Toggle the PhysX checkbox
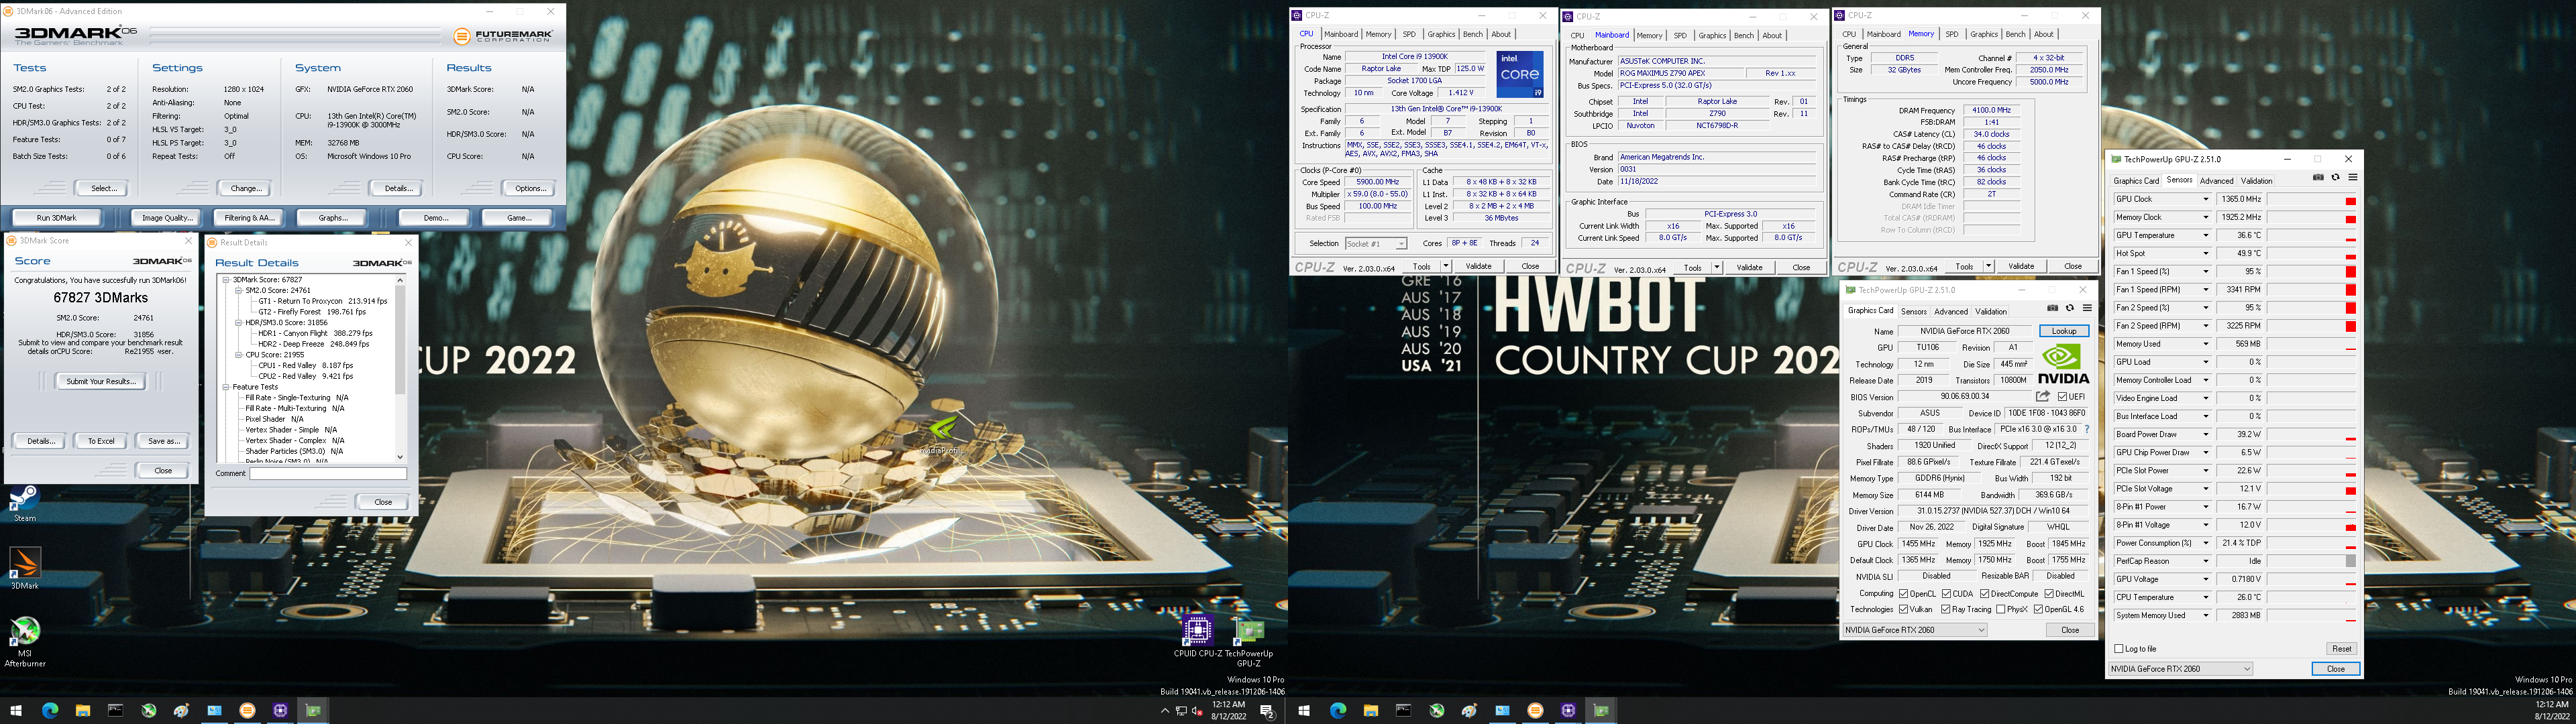Image resolution: width=2576 pixels, height=724 pixels. coord(2000,609)
